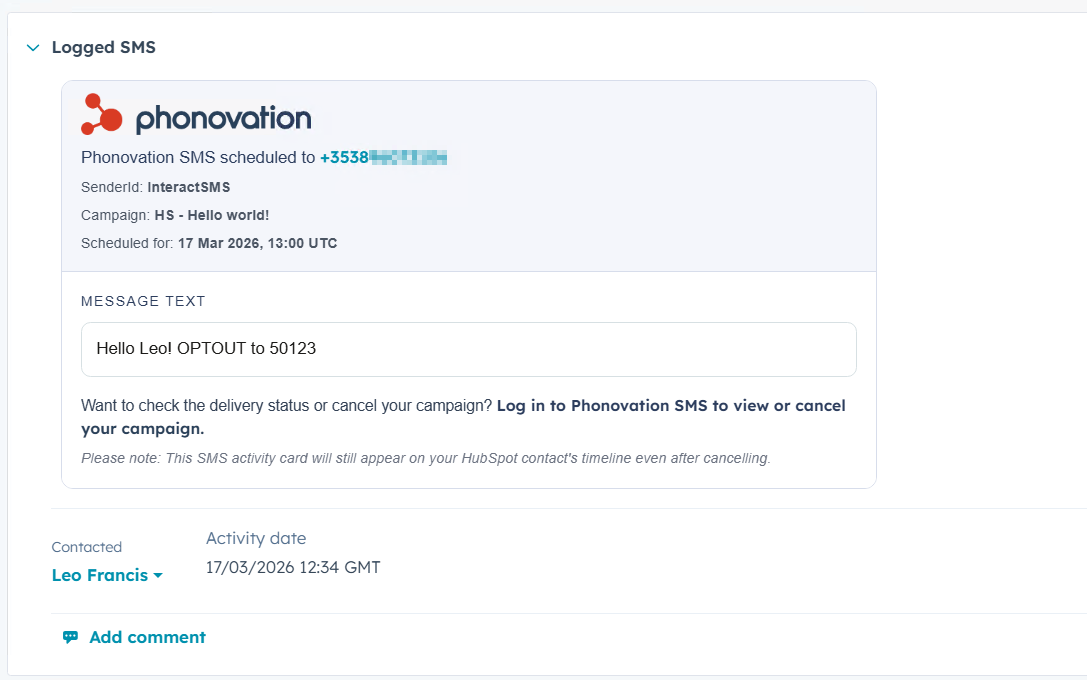Expand the caret beside Leo Francis
Viewport: 1087px width, 680px height.
pos(158,577)
